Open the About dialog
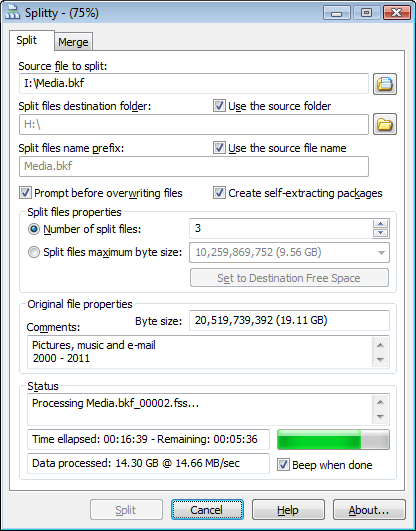Screen dimensions: 416x531 click(x=369, y=510)
